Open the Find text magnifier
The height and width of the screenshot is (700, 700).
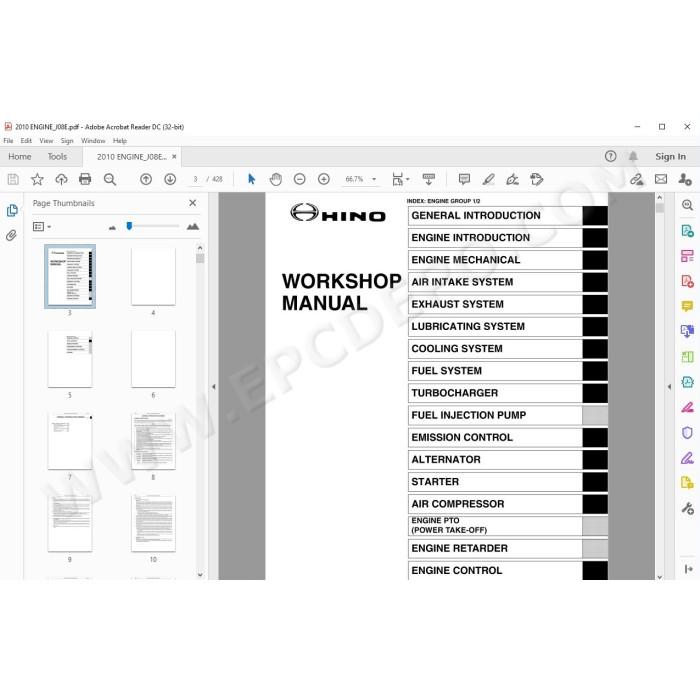[110, 179]
